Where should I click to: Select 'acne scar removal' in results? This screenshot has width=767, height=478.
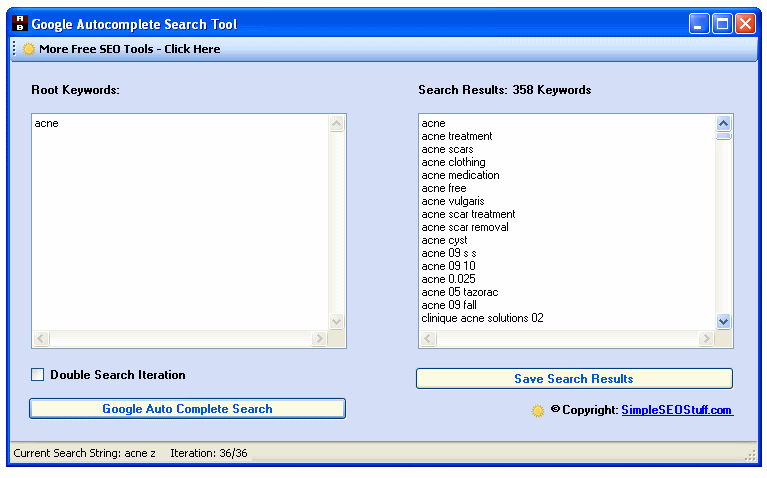coord(465,227)
